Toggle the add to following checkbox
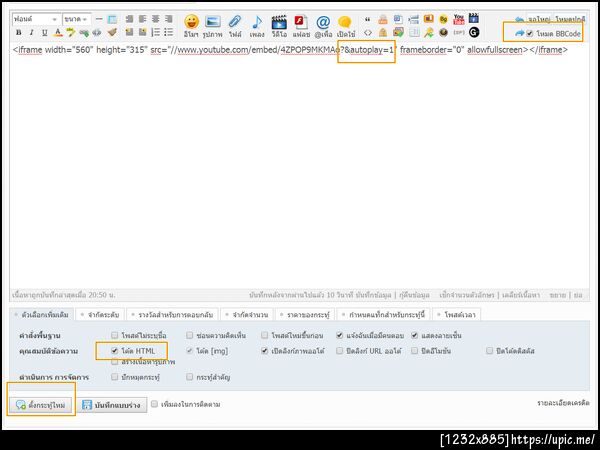Image resolution: width=600 pixels, height=450 pixels. pos(154,404)
